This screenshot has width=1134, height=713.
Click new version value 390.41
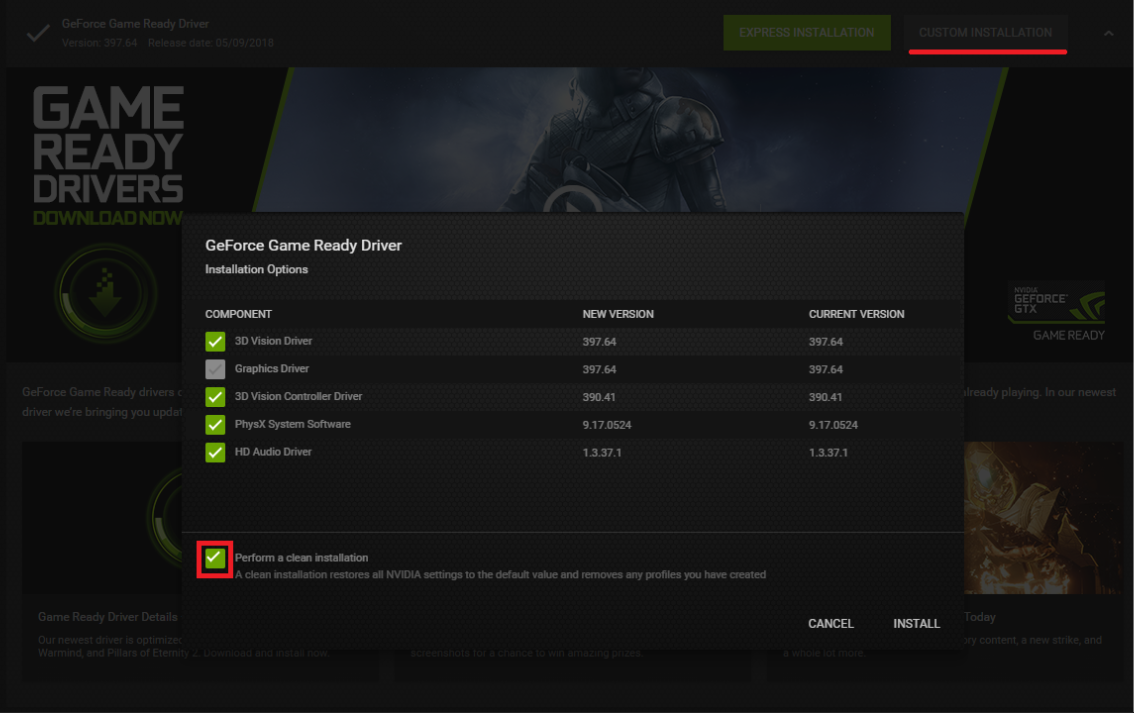[599, 397]
